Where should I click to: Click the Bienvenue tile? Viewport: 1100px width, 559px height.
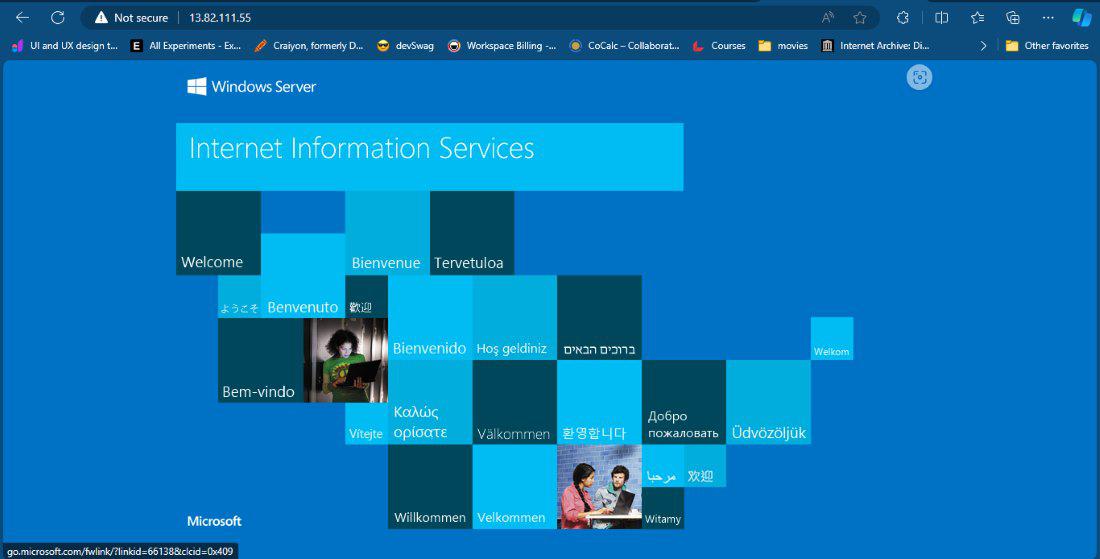coord(387,233)
